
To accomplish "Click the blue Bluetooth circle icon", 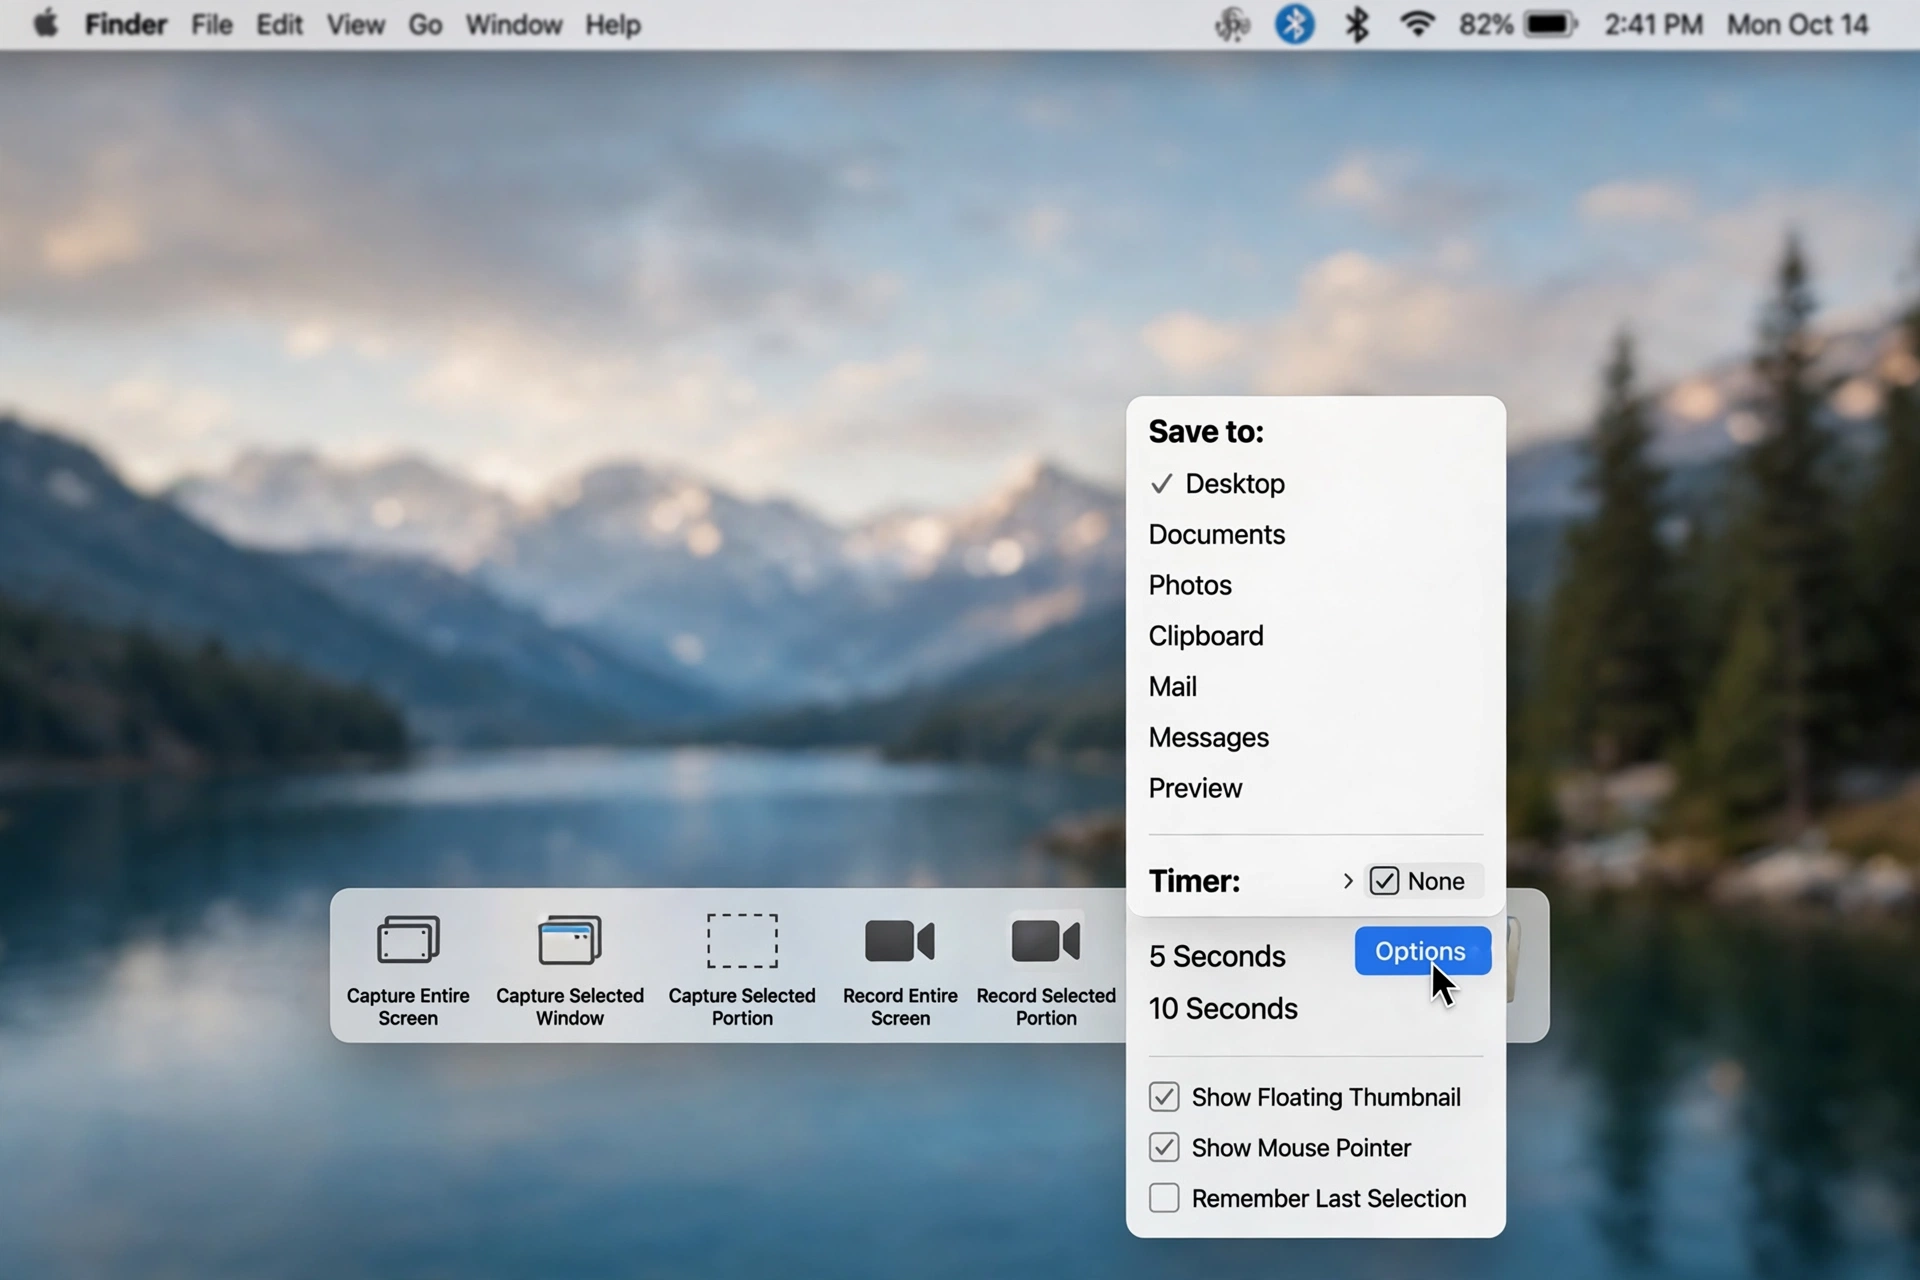I will 1294,24.
